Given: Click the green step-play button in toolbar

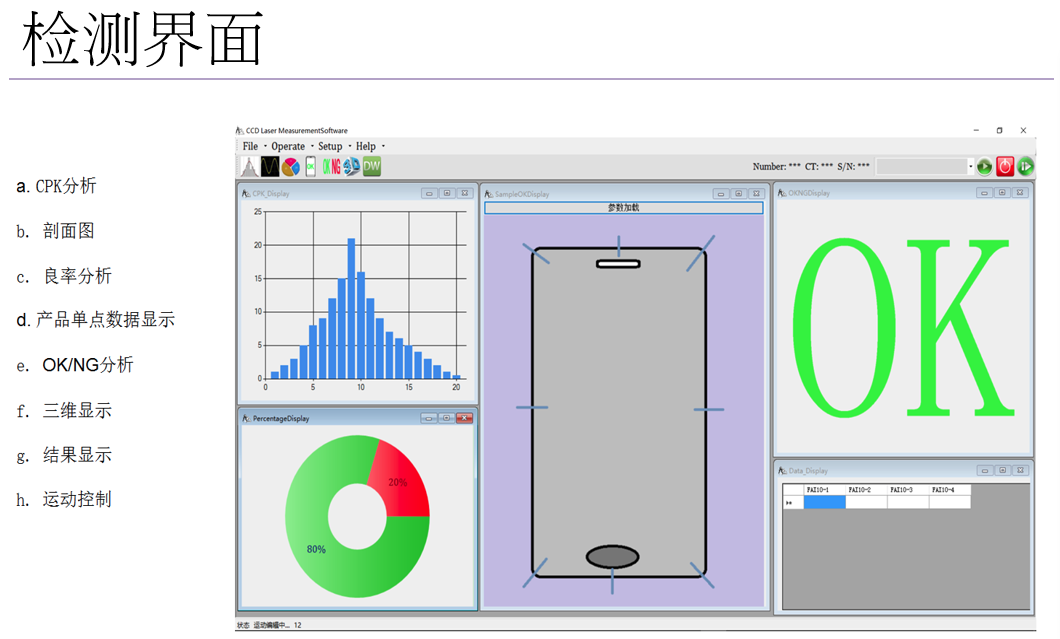Looking at the screenshot, I should (1026, 166).
